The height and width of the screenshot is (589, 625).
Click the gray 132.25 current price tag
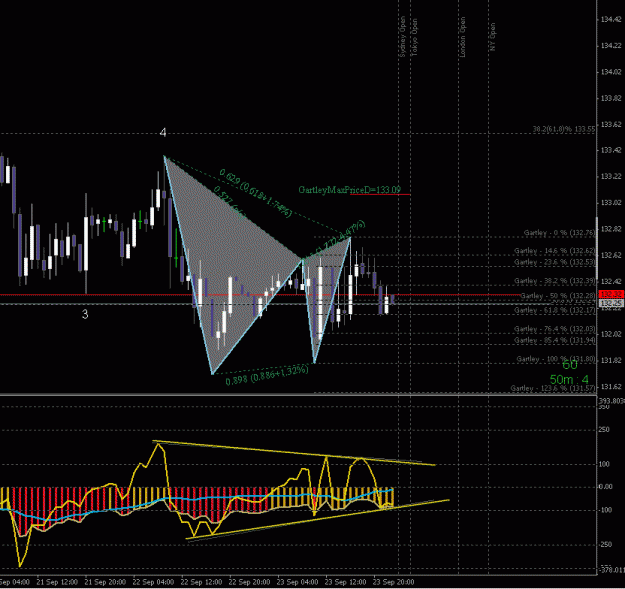tap(611, 303)
